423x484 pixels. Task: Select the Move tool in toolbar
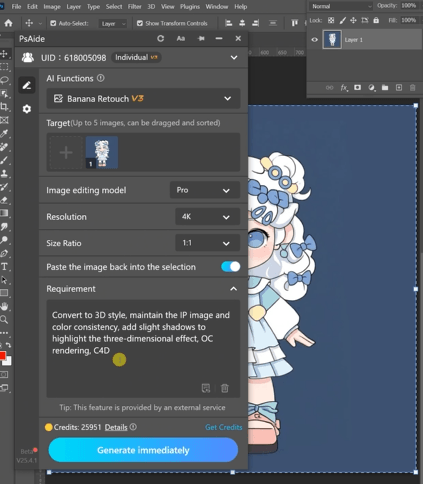click(4, 54)
